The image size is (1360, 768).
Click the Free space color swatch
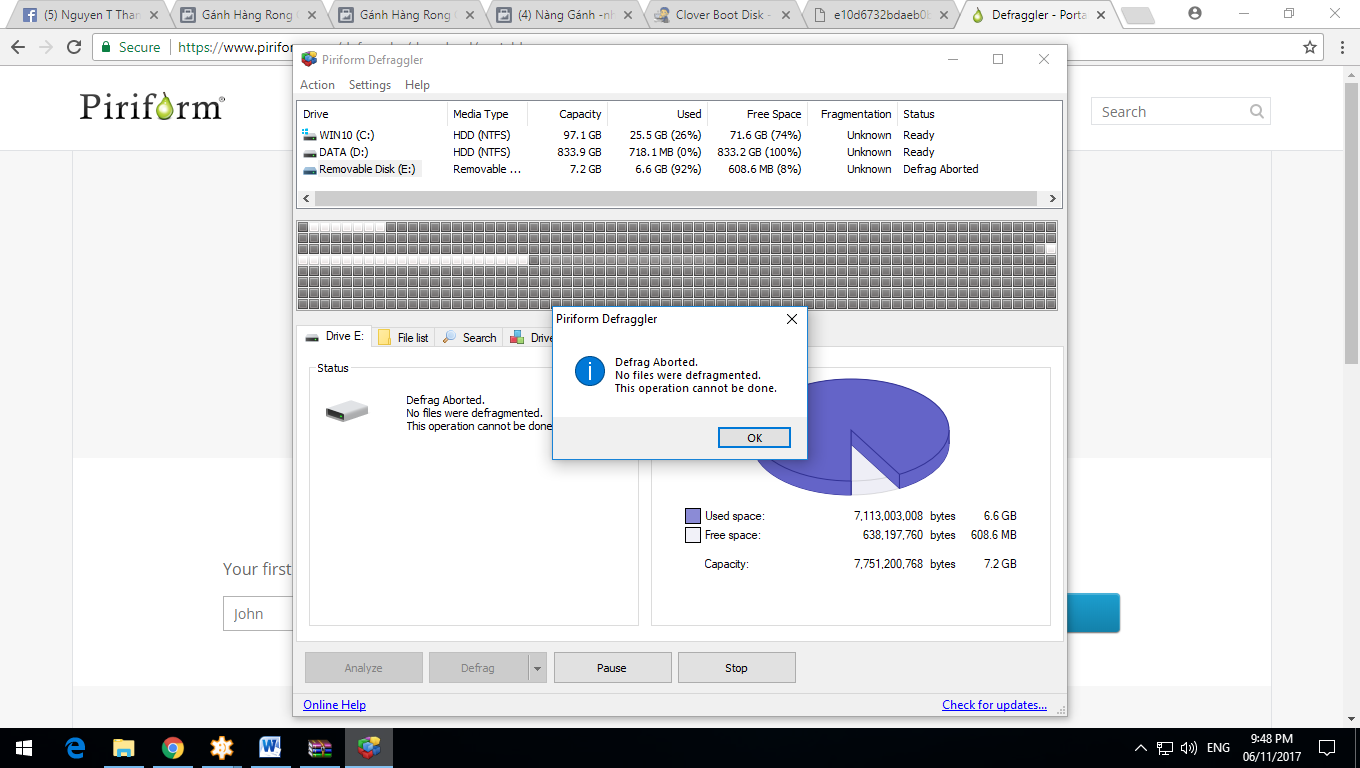pyautogui.click(x=693, y=535)
